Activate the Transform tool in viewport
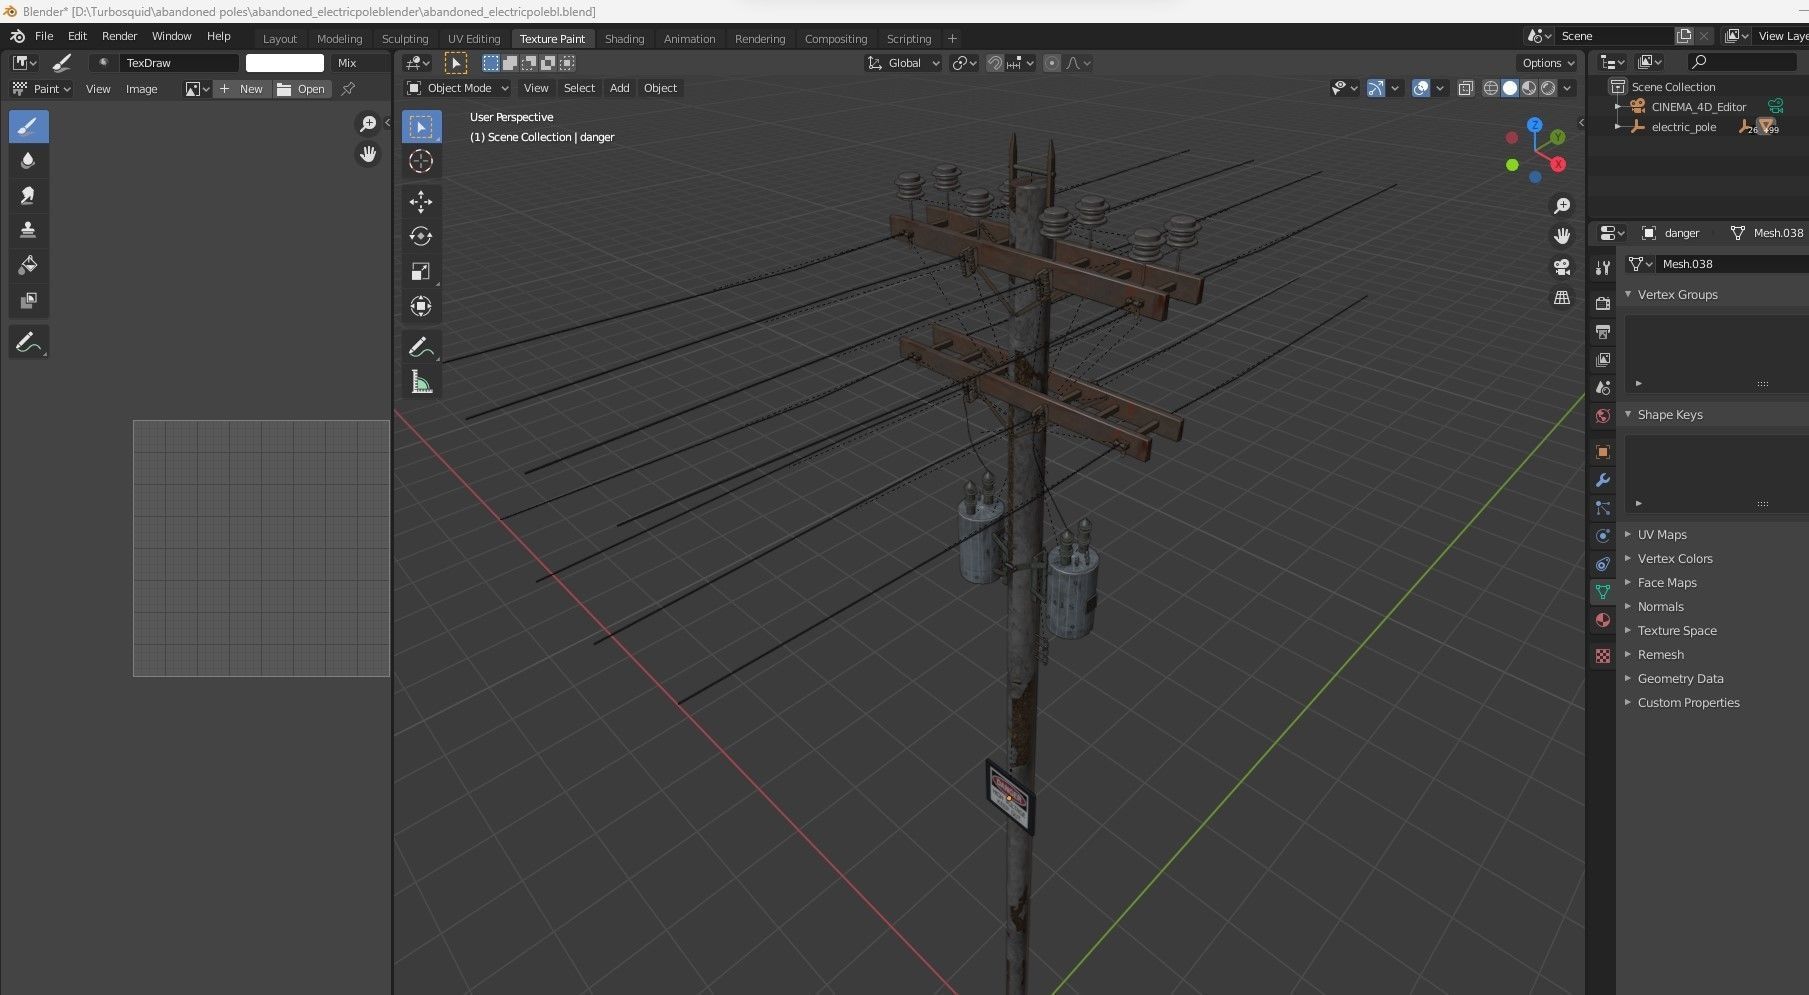 pos(421,306)
